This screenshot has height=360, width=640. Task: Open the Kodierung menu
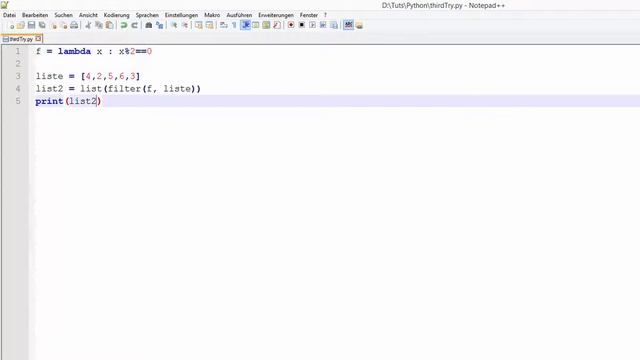(116, 15)
